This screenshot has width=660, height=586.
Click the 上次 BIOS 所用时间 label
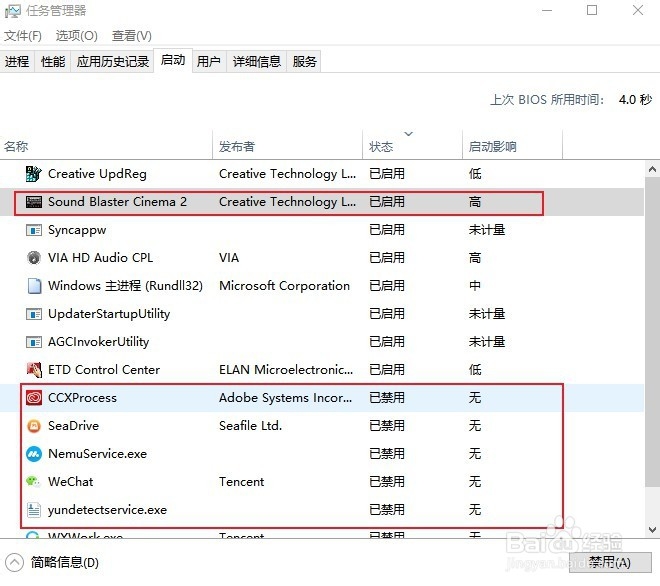(x=547, y=100)
